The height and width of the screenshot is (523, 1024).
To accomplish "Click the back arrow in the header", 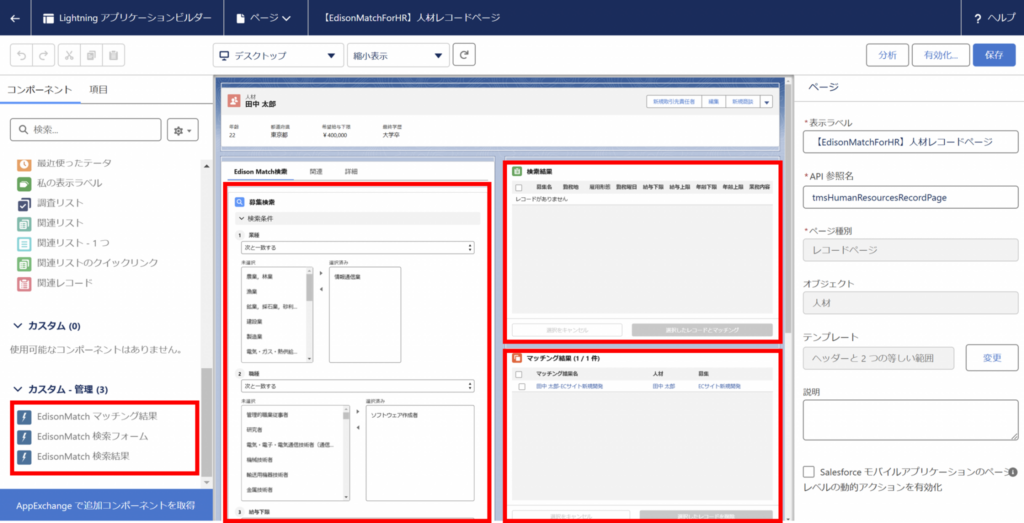I will click(x=14, y=18).
